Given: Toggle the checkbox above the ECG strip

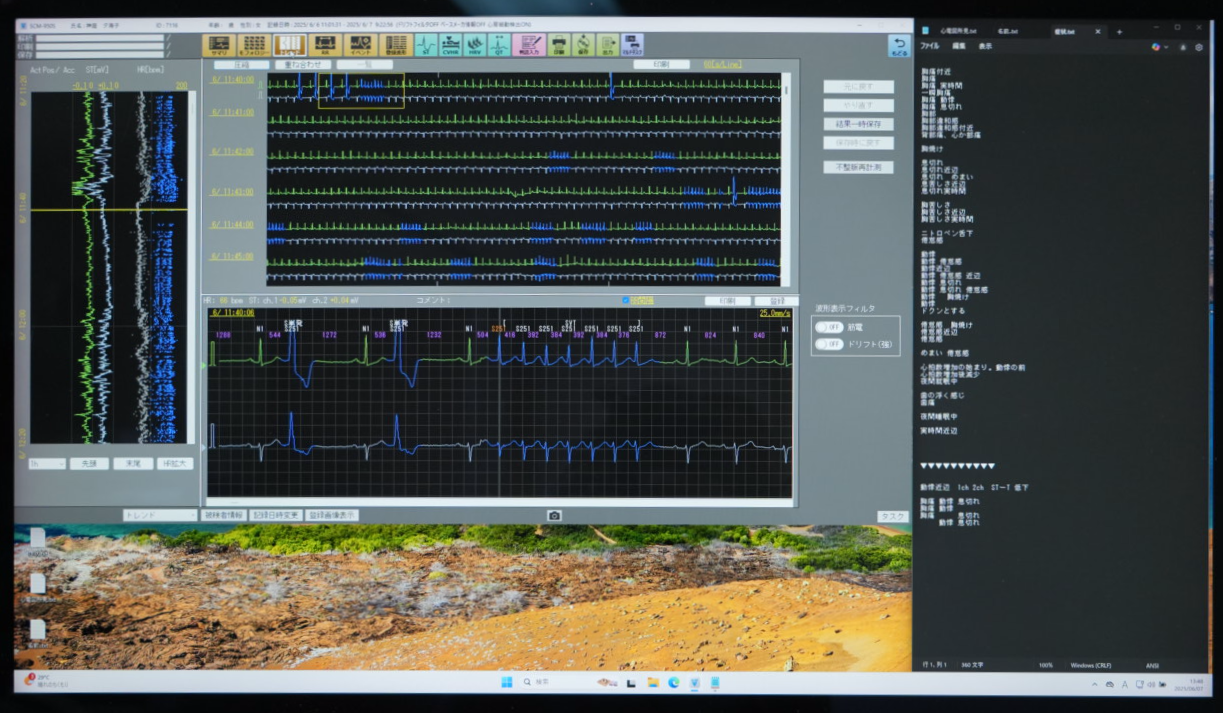Looking at the screenshot, I should [626, 300].
